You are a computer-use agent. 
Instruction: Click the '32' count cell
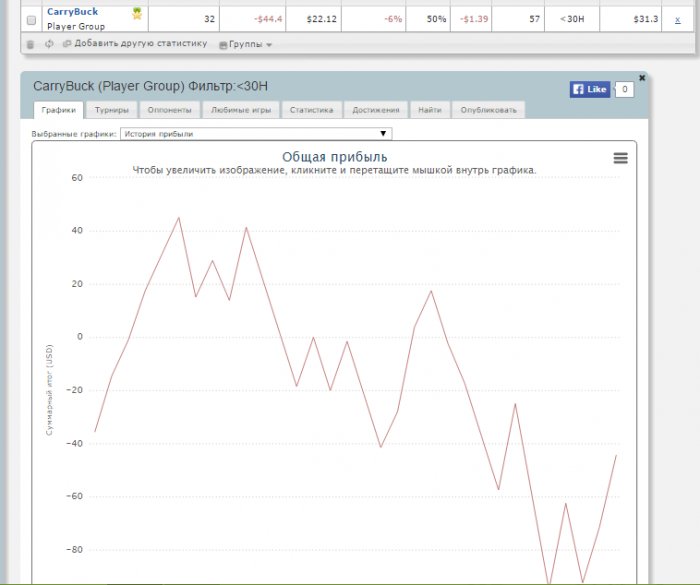(184, 19)
